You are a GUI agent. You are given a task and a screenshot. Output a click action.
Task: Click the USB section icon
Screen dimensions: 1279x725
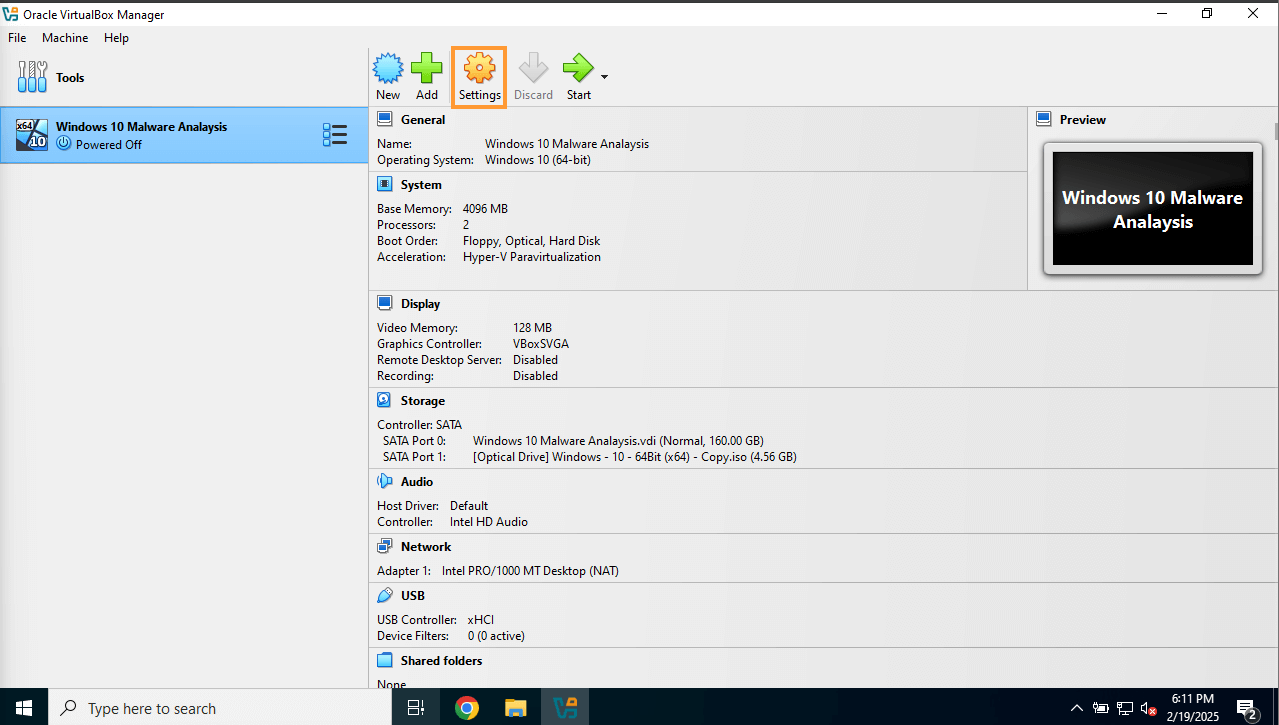pos(385,595)
